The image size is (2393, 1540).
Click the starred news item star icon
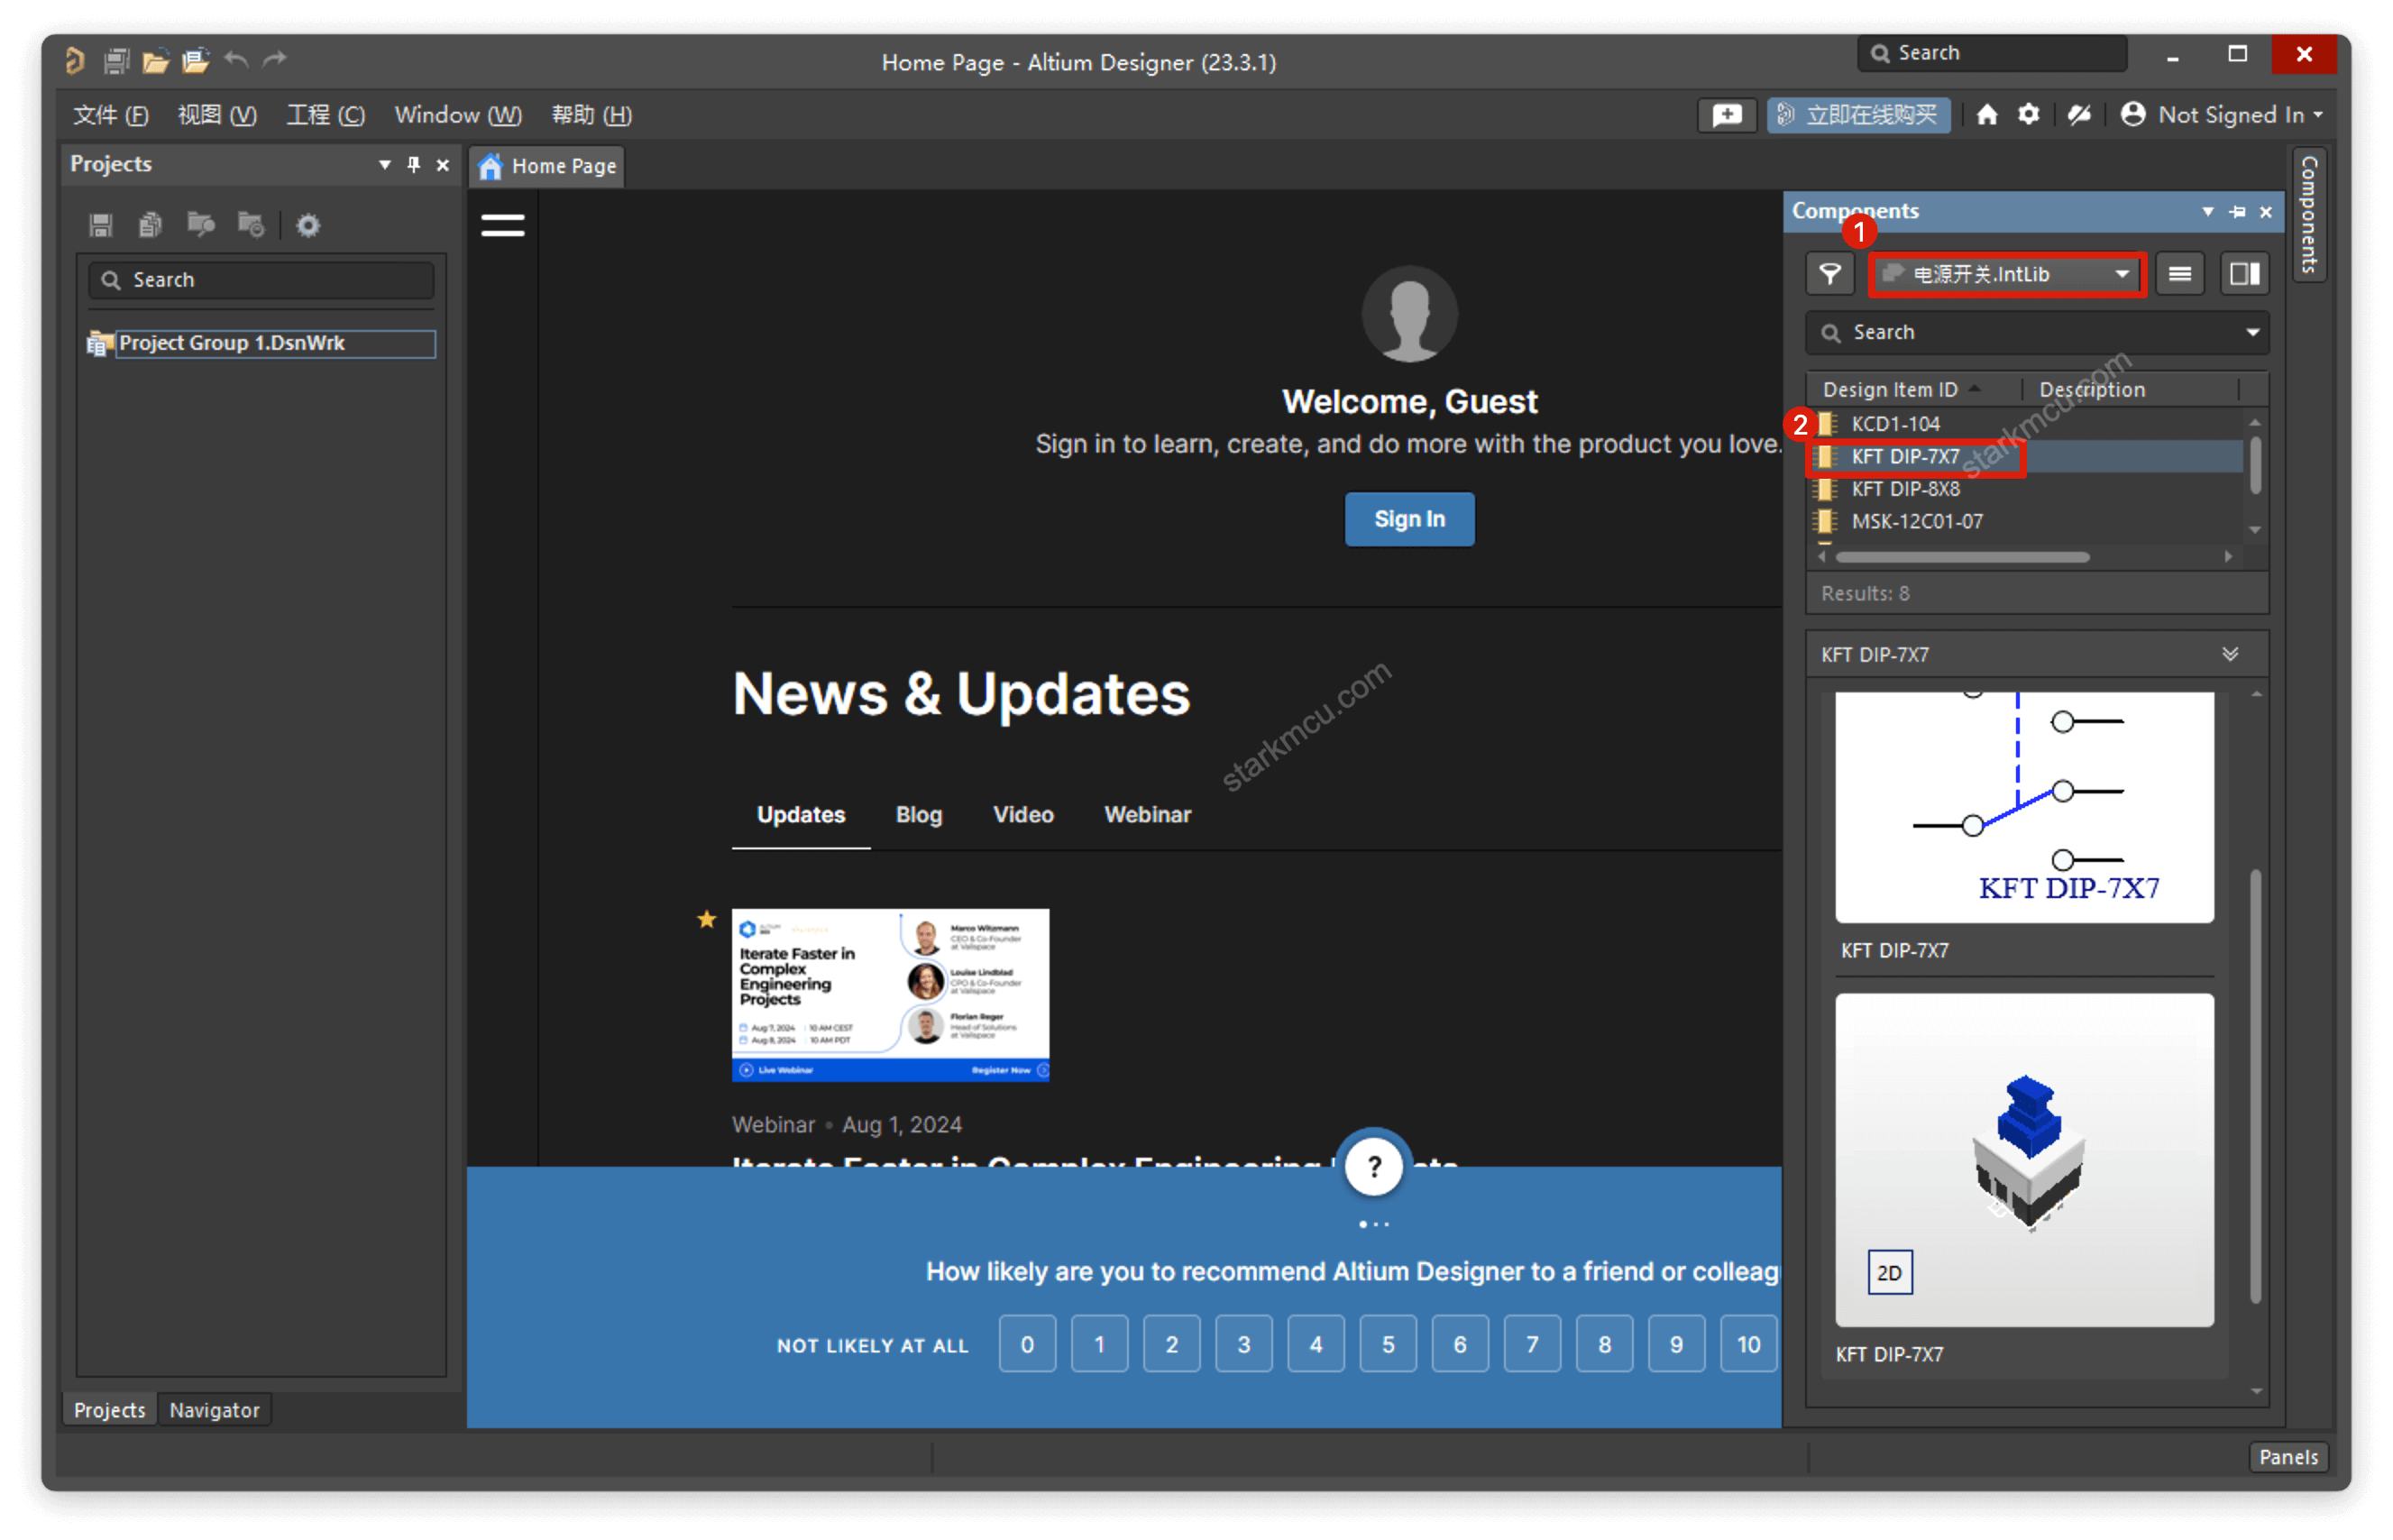[706, 919]
